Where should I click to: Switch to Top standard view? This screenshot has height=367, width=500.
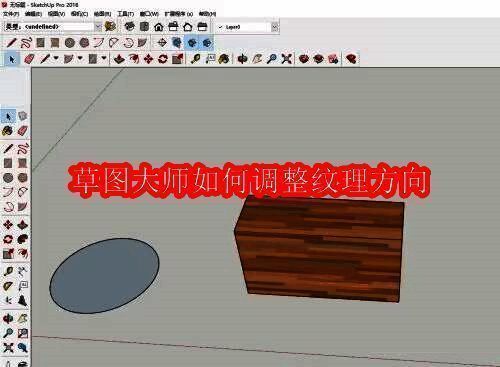(x=144, y=27)
